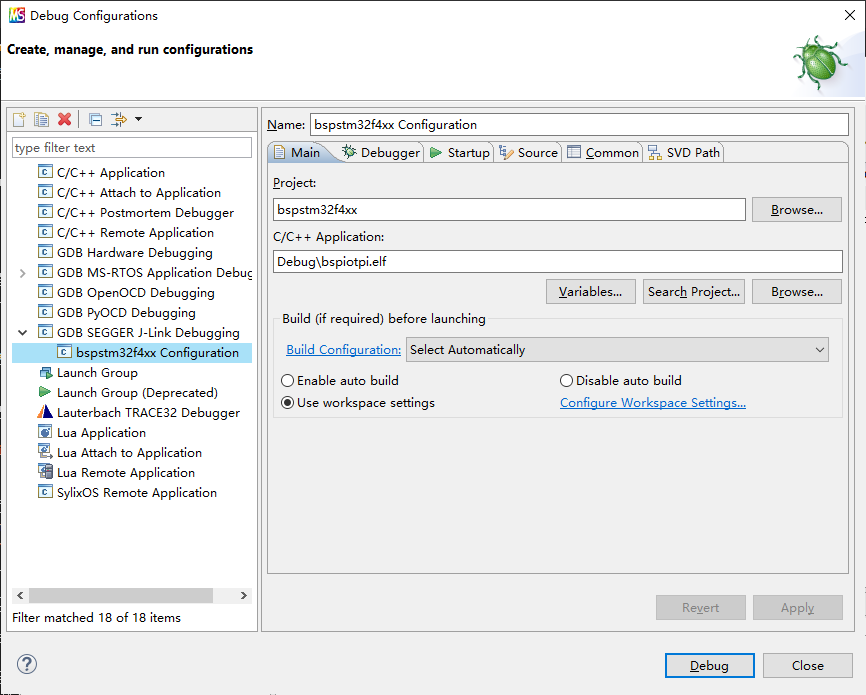Delete the selected launch configuration
866x695 pixels.
[65, 119]
